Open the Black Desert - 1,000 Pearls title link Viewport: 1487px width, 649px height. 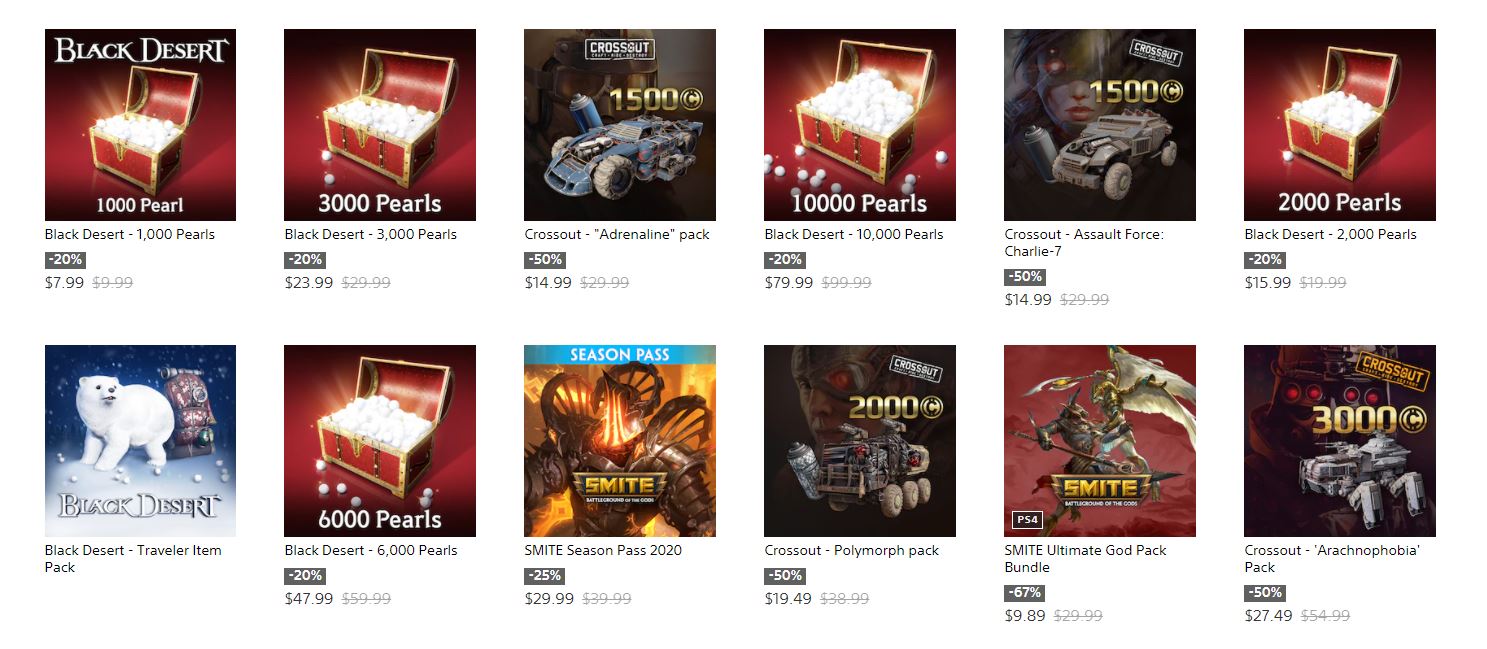[130, 235]
